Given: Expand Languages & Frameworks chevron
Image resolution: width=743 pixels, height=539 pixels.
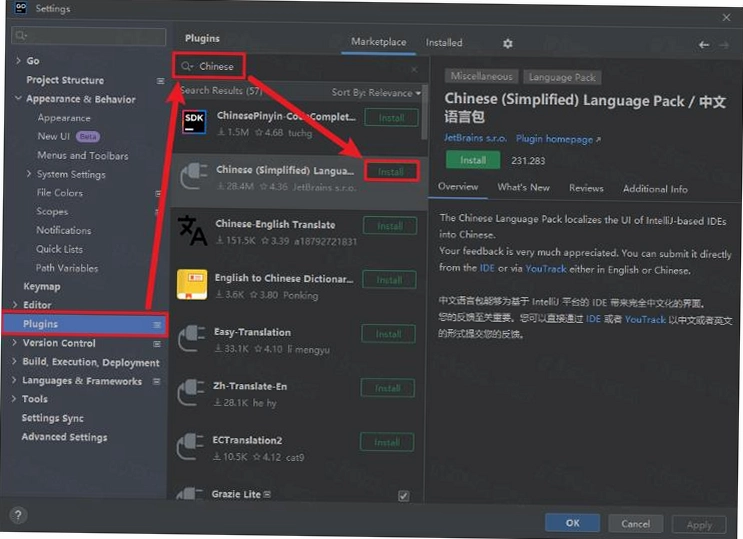Looking at the screenshot, I should pos(14,380).
